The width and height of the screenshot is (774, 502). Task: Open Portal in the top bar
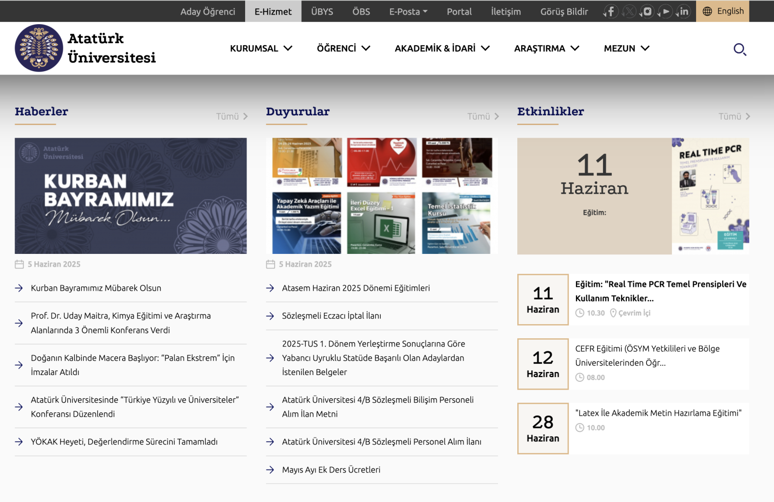coord(459,11)
